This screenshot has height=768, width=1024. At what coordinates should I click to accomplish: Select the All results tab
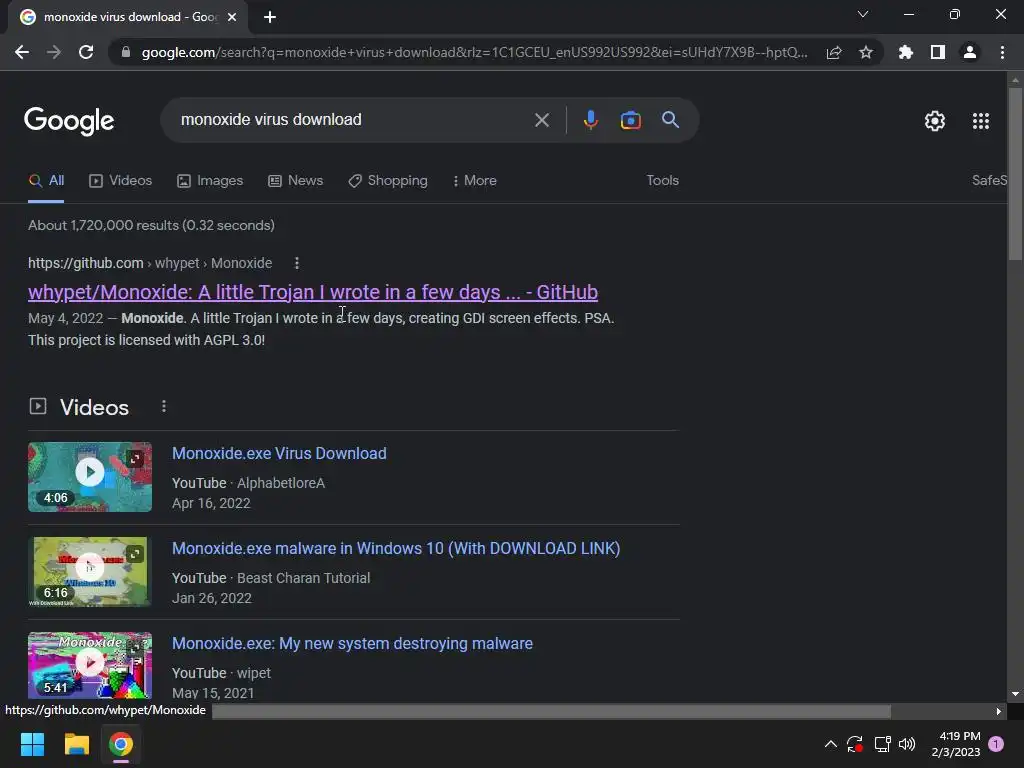coord(46,181)
